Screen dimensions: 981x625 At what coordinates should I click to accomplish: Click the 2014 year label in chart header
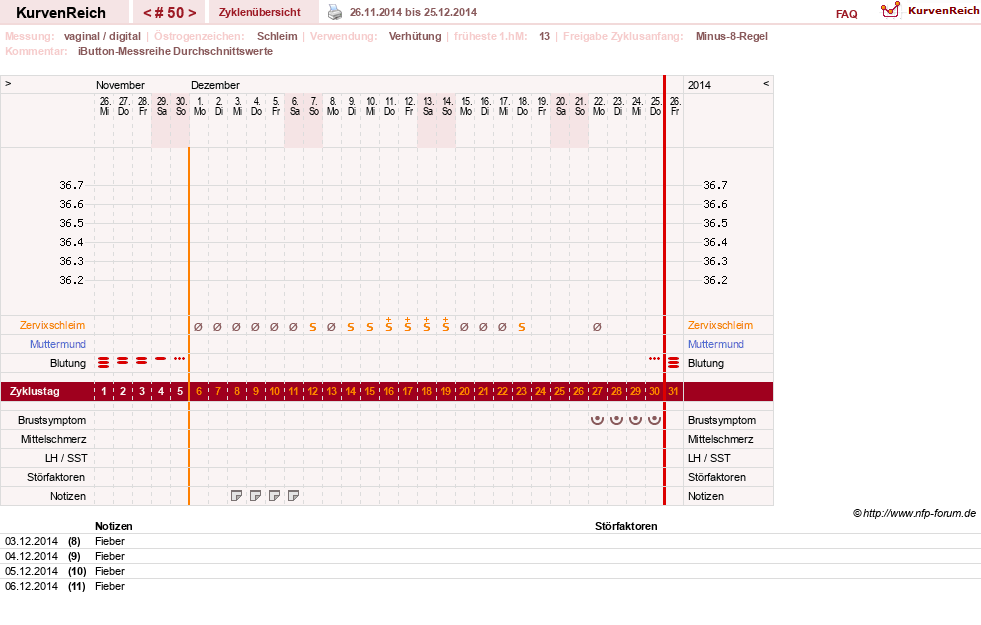[699, 85]
